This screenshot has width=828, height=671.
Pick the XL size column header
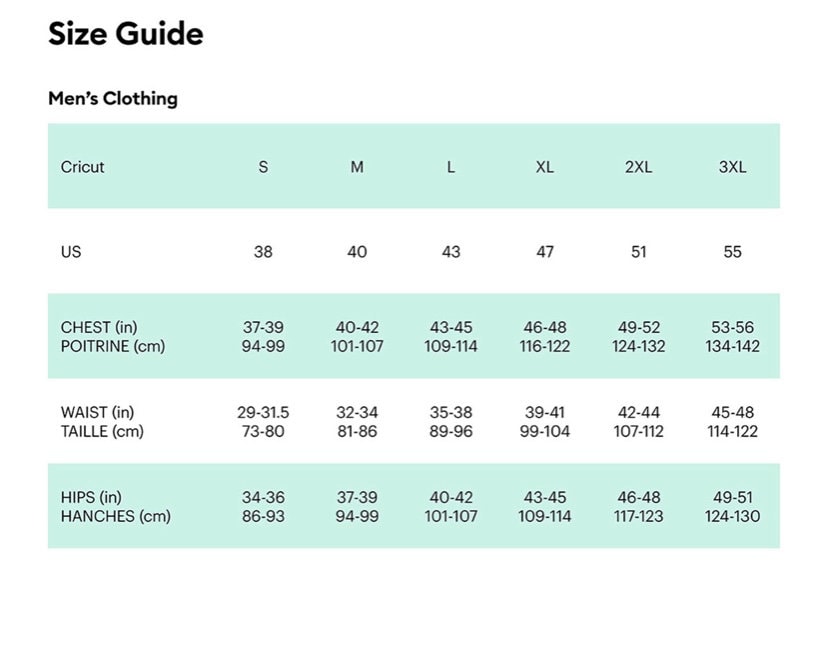click(544, 167)
